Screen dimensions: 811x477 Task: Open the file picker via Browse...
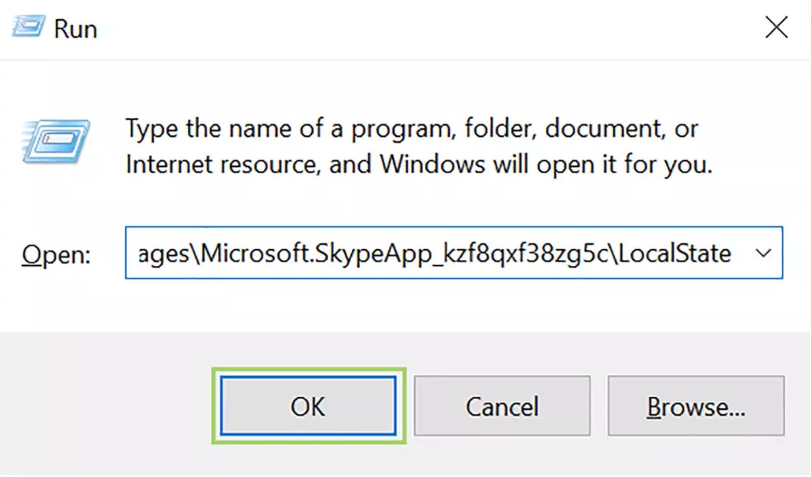point(696,406)
